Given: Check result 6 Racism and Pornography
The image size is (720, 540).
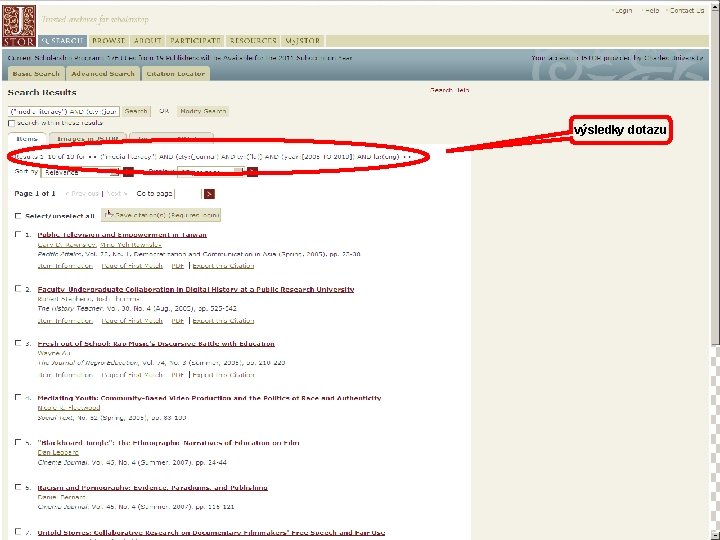Looking at the screenshot, I should click(x=18, y=487).
